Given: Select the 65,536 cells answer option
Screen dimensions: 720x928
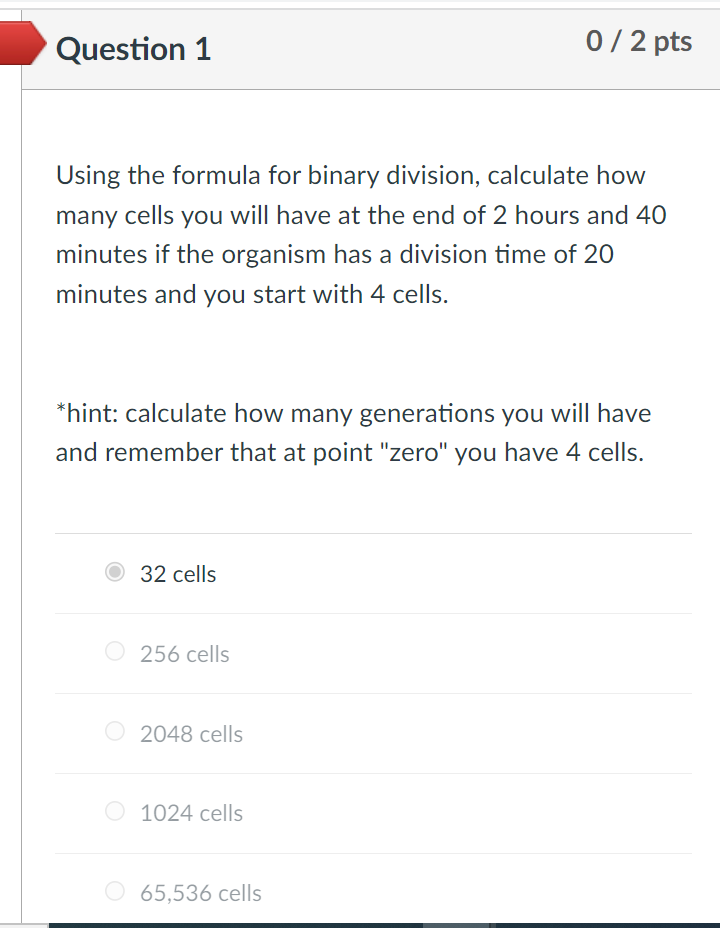Looking at the screenshot, I should pos(114,891).
